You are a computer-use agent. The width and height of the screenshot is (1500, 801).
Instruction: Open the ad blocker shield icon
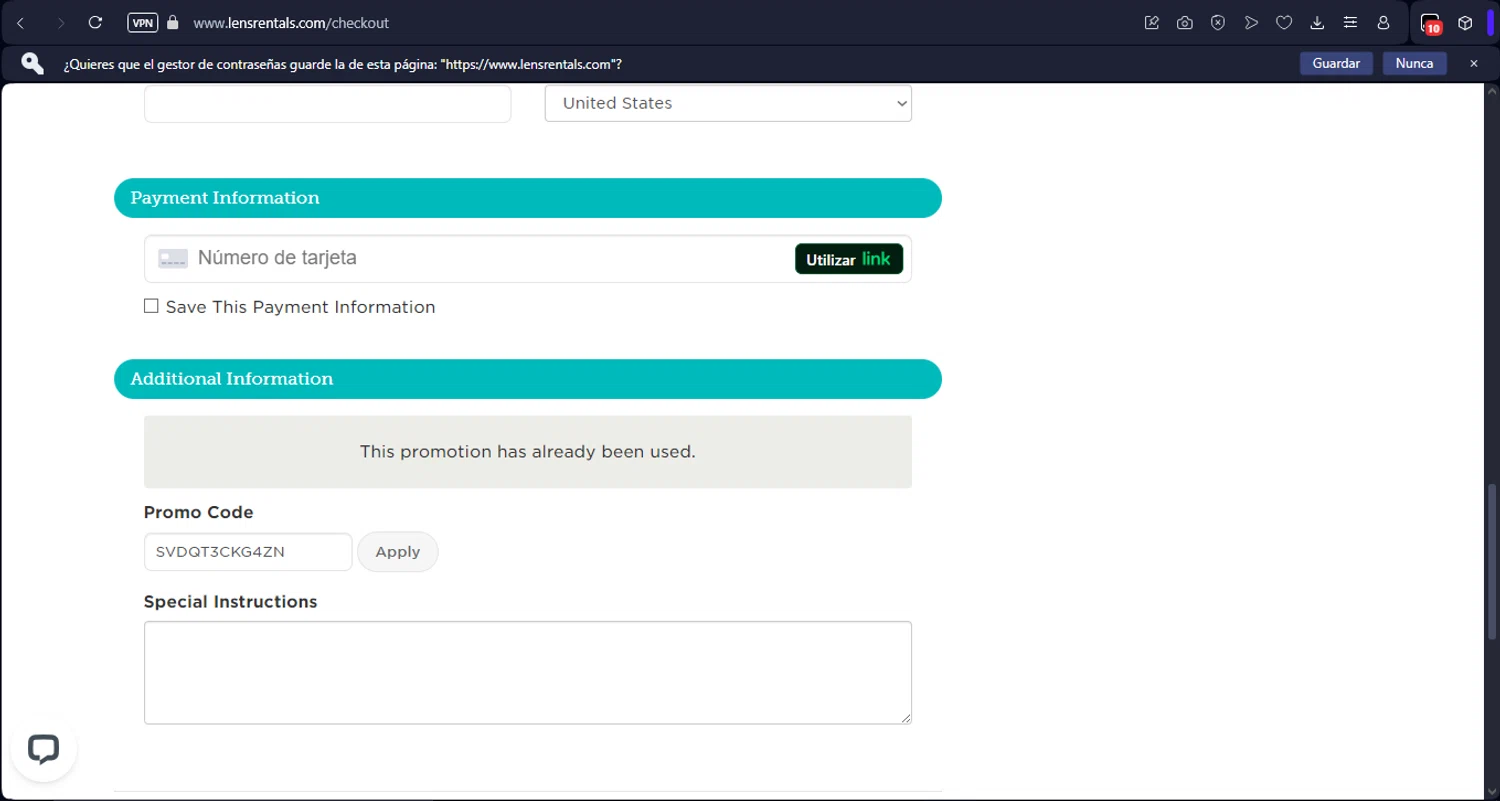(1218, 23)
